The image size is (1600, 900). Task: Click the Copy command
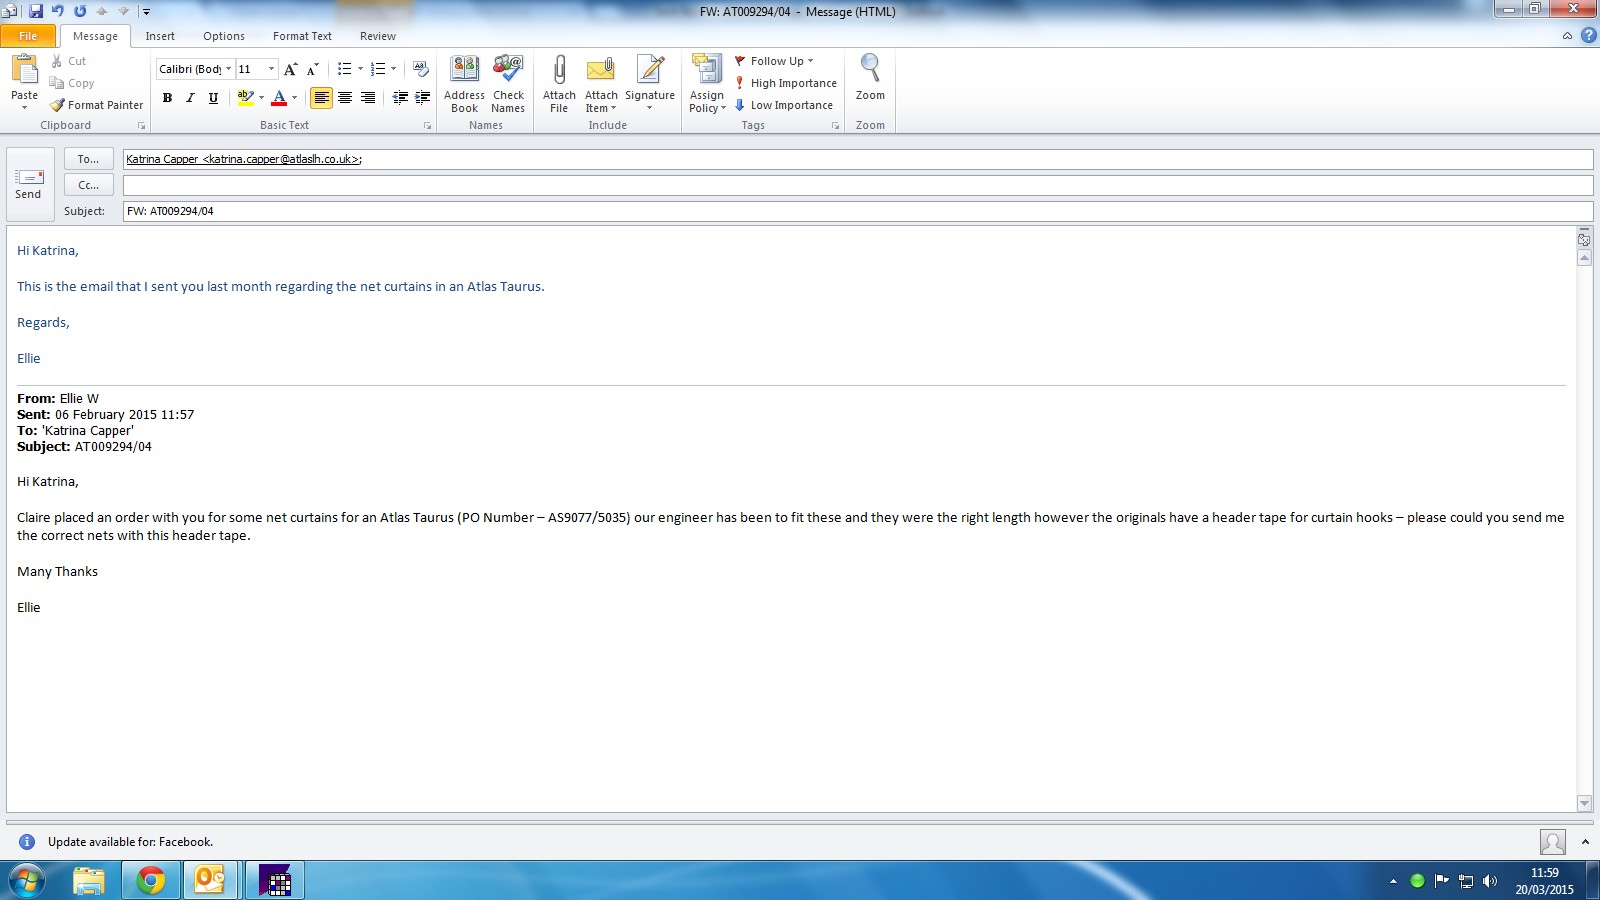click(x=71, y=83)
